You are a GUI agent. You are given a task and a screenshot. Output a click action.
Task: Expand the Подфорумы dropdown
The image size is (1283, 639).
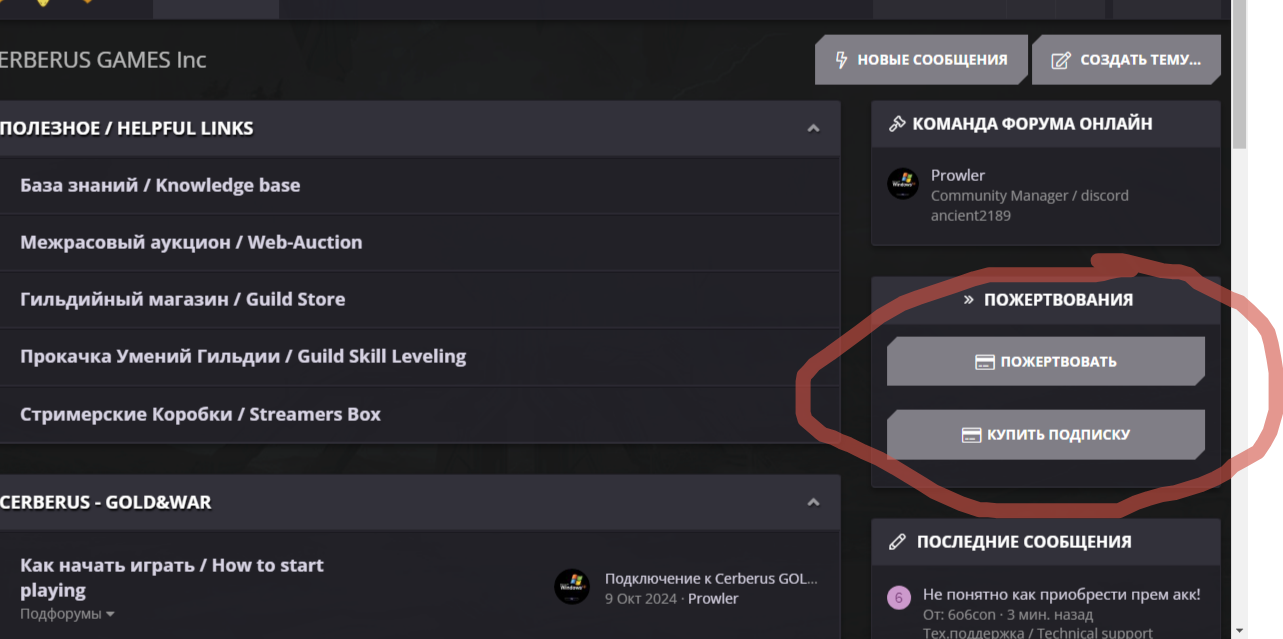(x=110, y=614)
